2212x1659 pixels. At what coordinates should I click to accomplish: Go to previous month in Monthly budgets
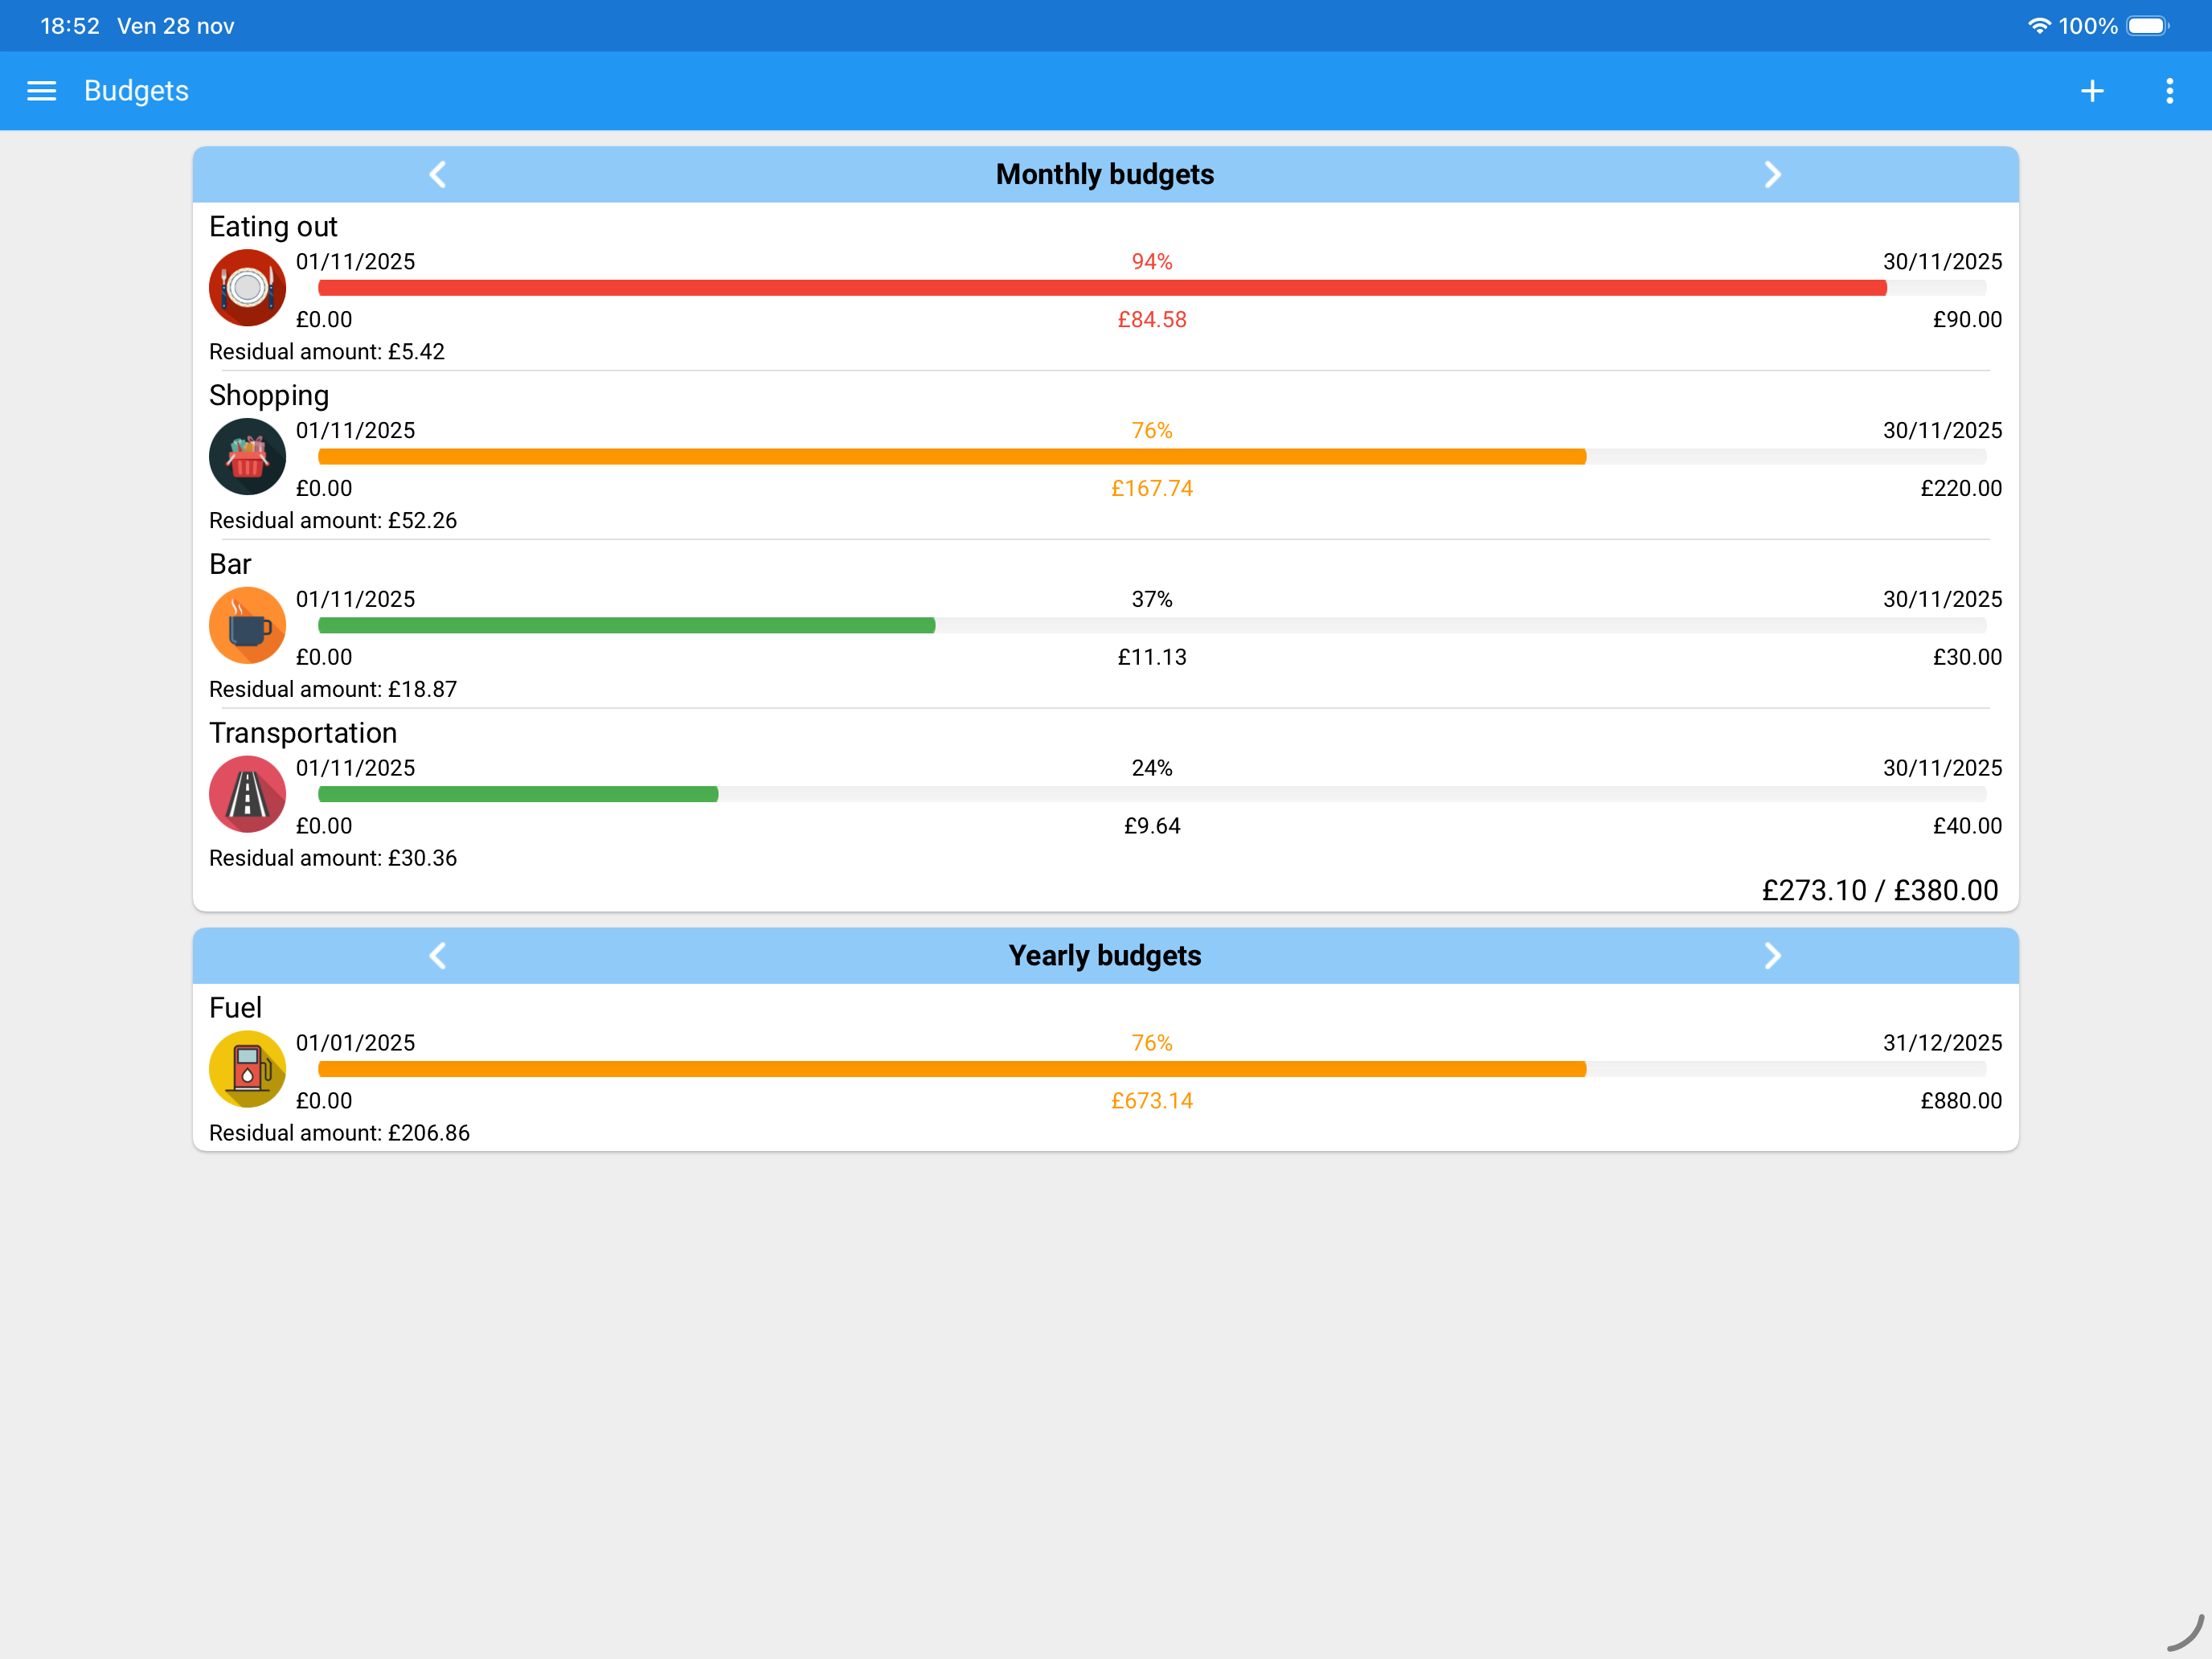(x=438, y=175)
